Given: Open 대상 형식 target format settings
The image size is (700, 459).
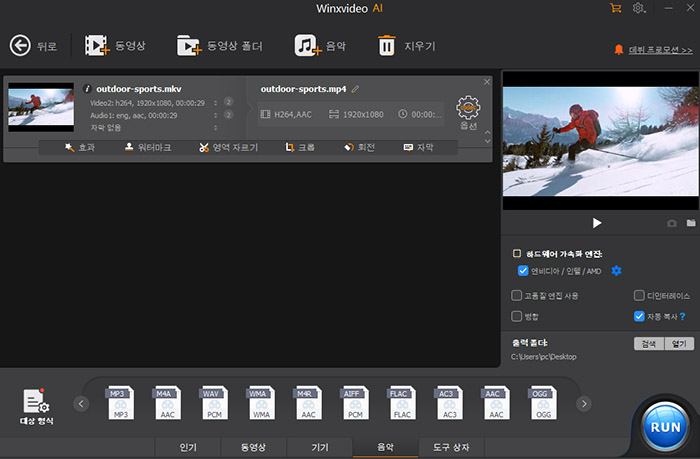Looking at the screenshot, I should pos(37,407).
